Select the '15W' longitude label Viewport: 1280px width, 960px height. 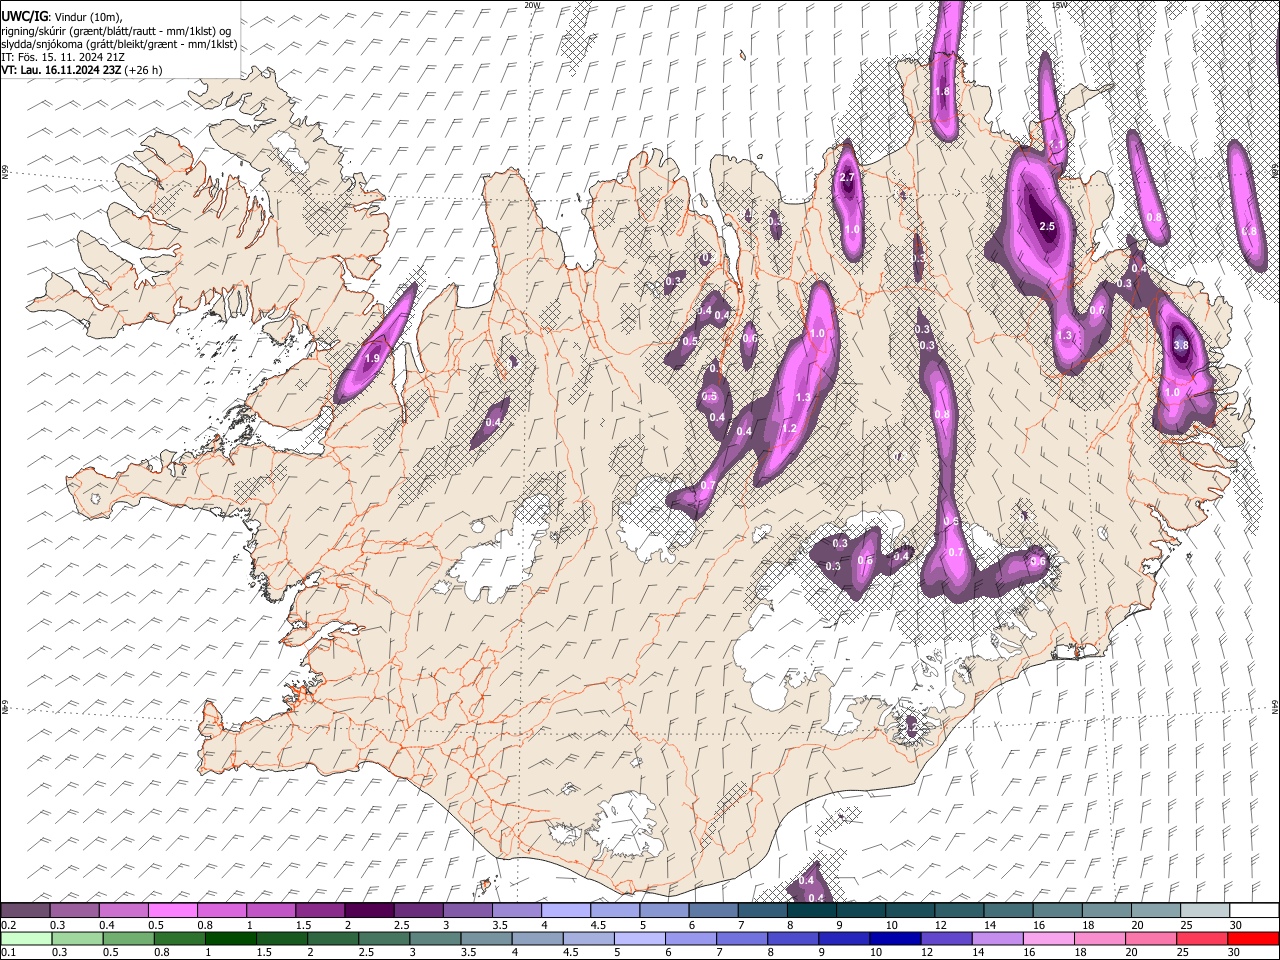tap(1060, 5)
